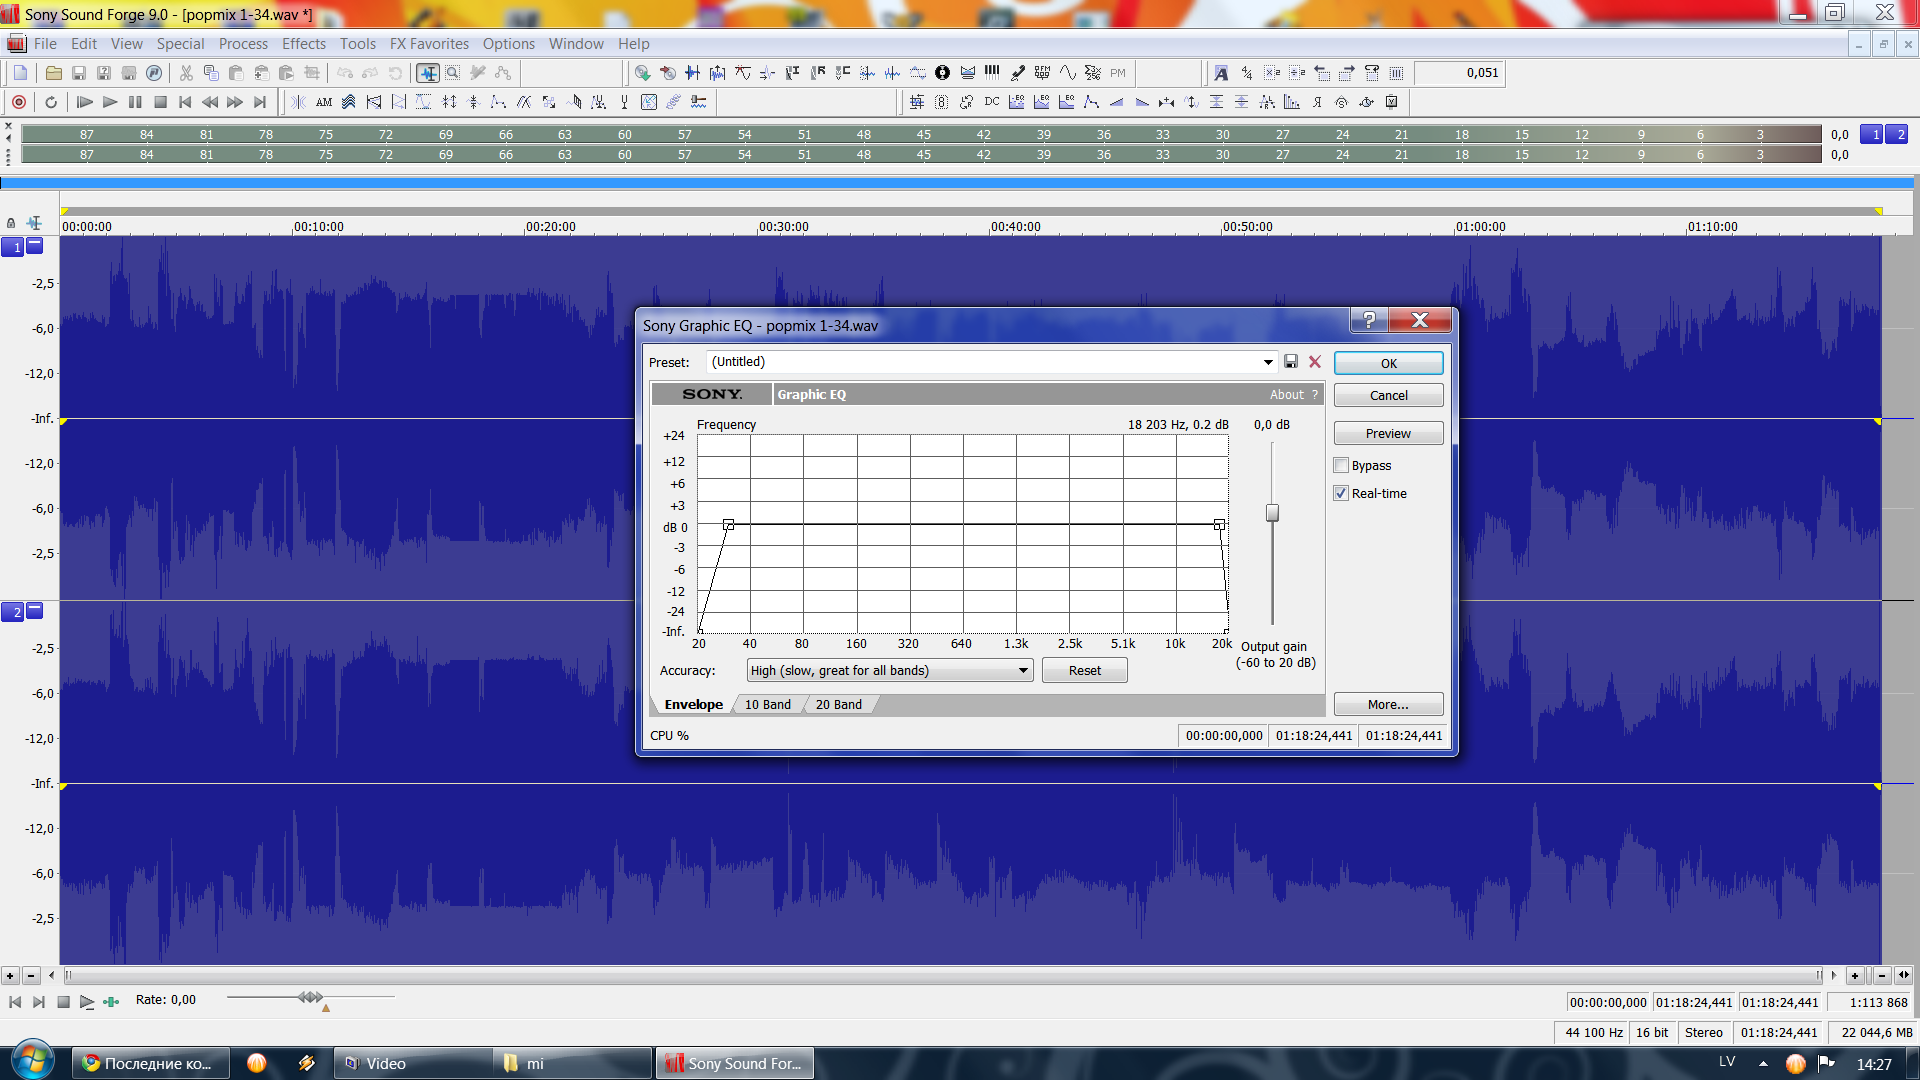Click the PM synthesis icon
Image resolution: width=1920 pixels, height=1080 pixels.
click(x=1118, y=73)
